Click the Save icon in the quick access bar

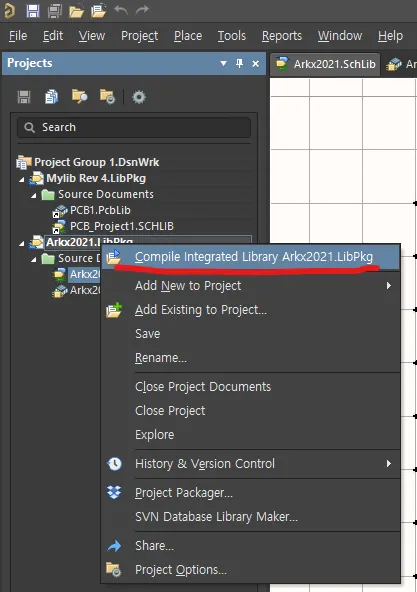pos(33,11)
